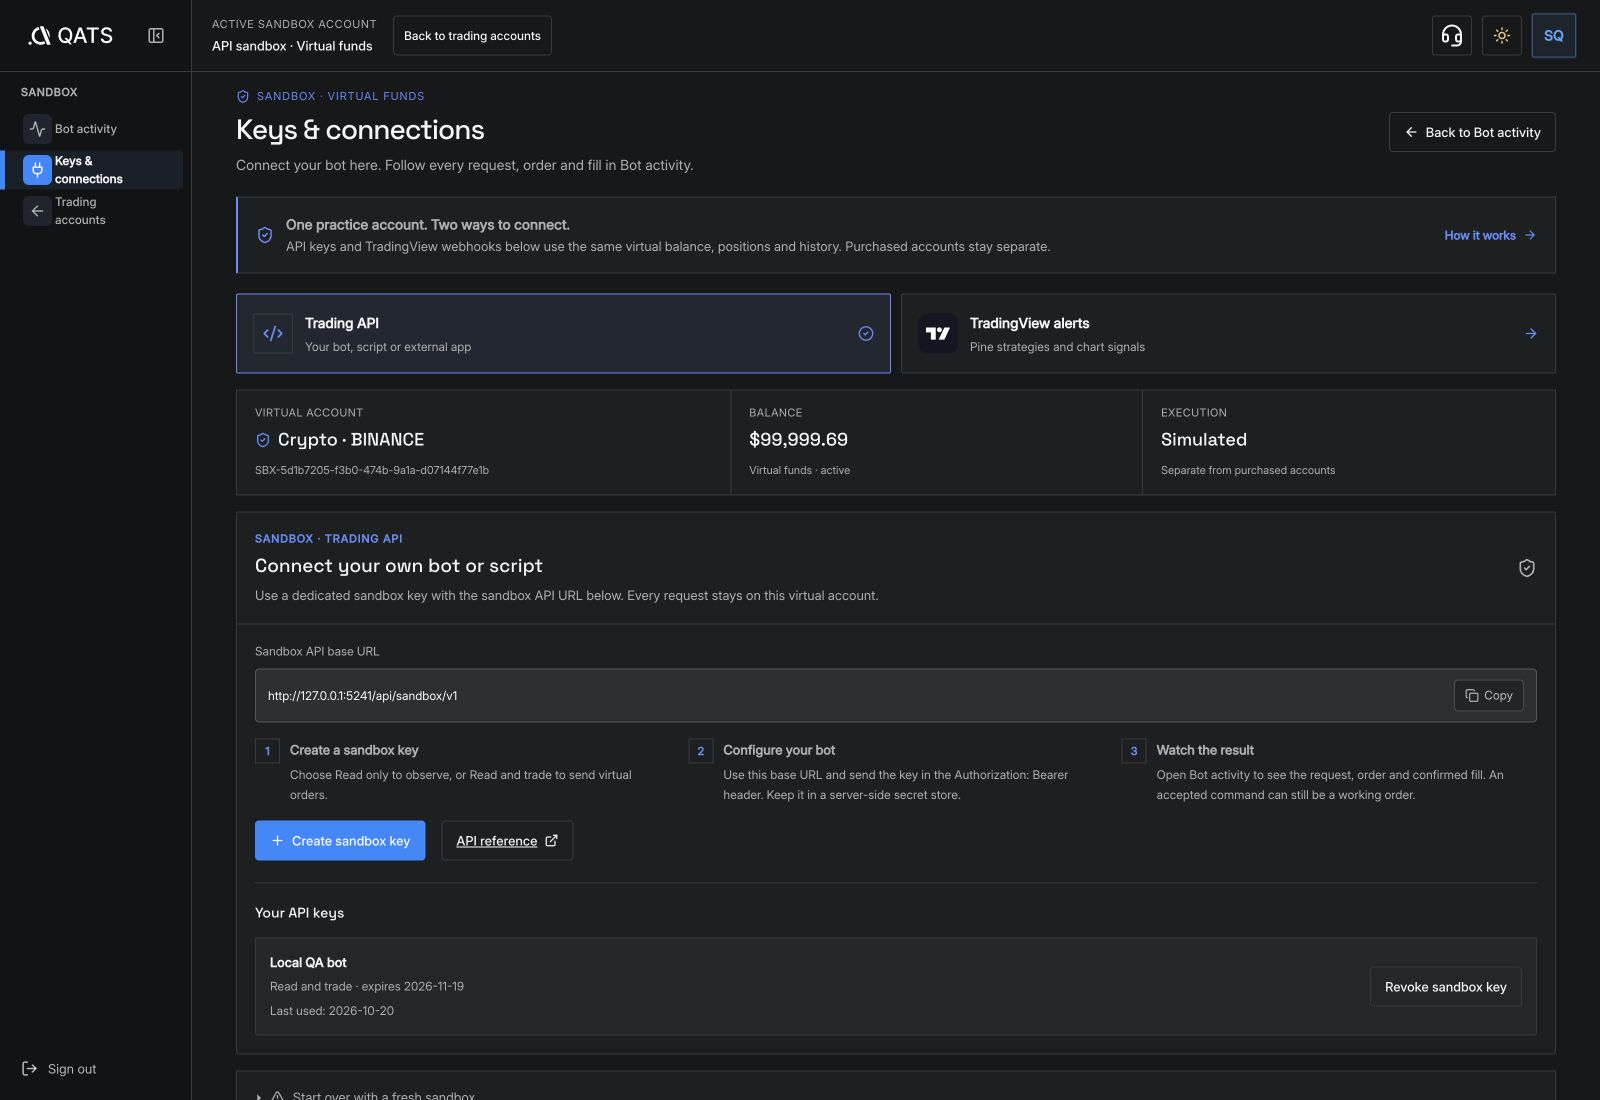1600x1100 pixels.
Task: Toggle light theme sun icon
Action: pyautogui.click(x=1501, y=36)
